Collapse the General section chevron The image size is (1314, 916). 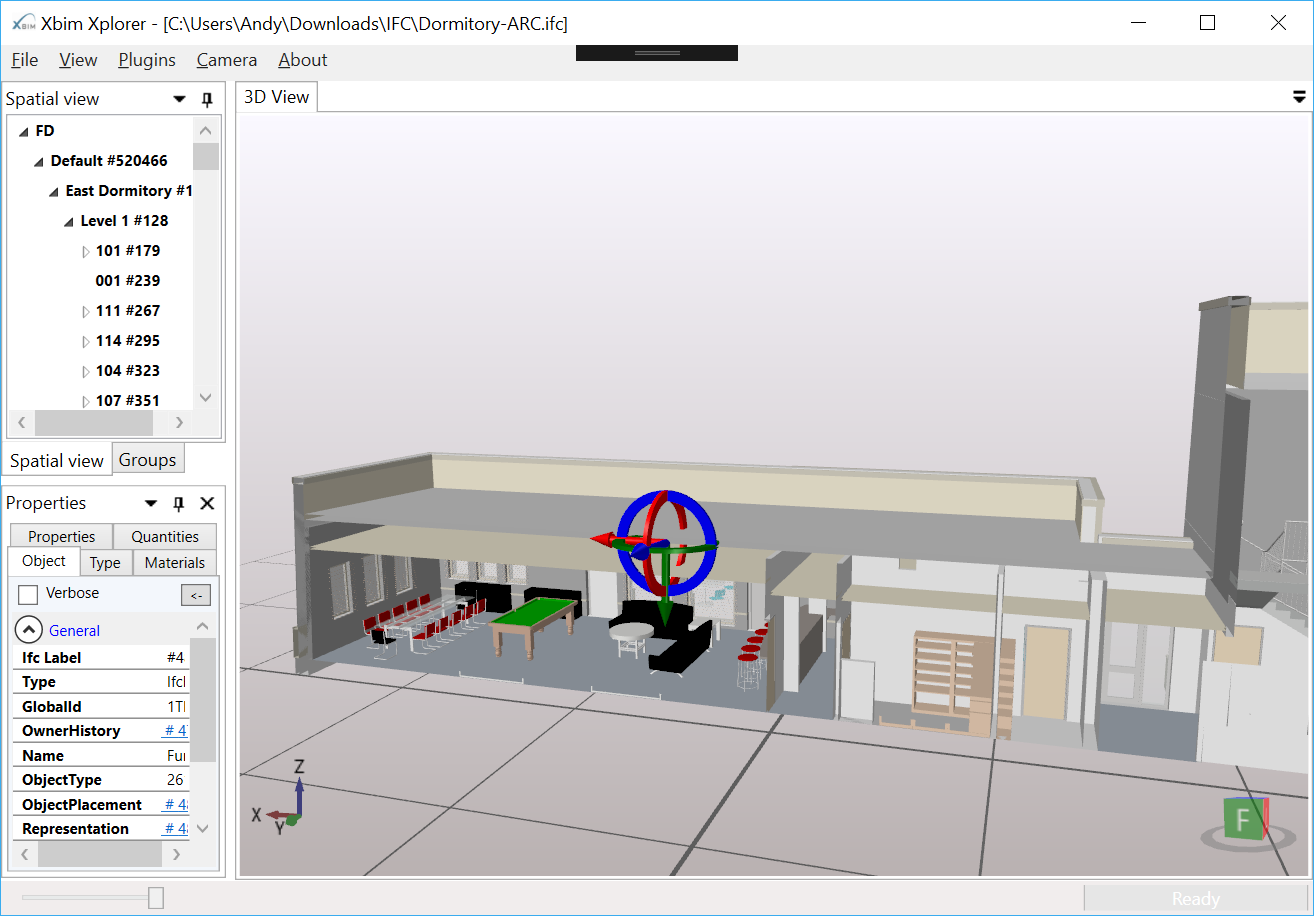[29, 630]
